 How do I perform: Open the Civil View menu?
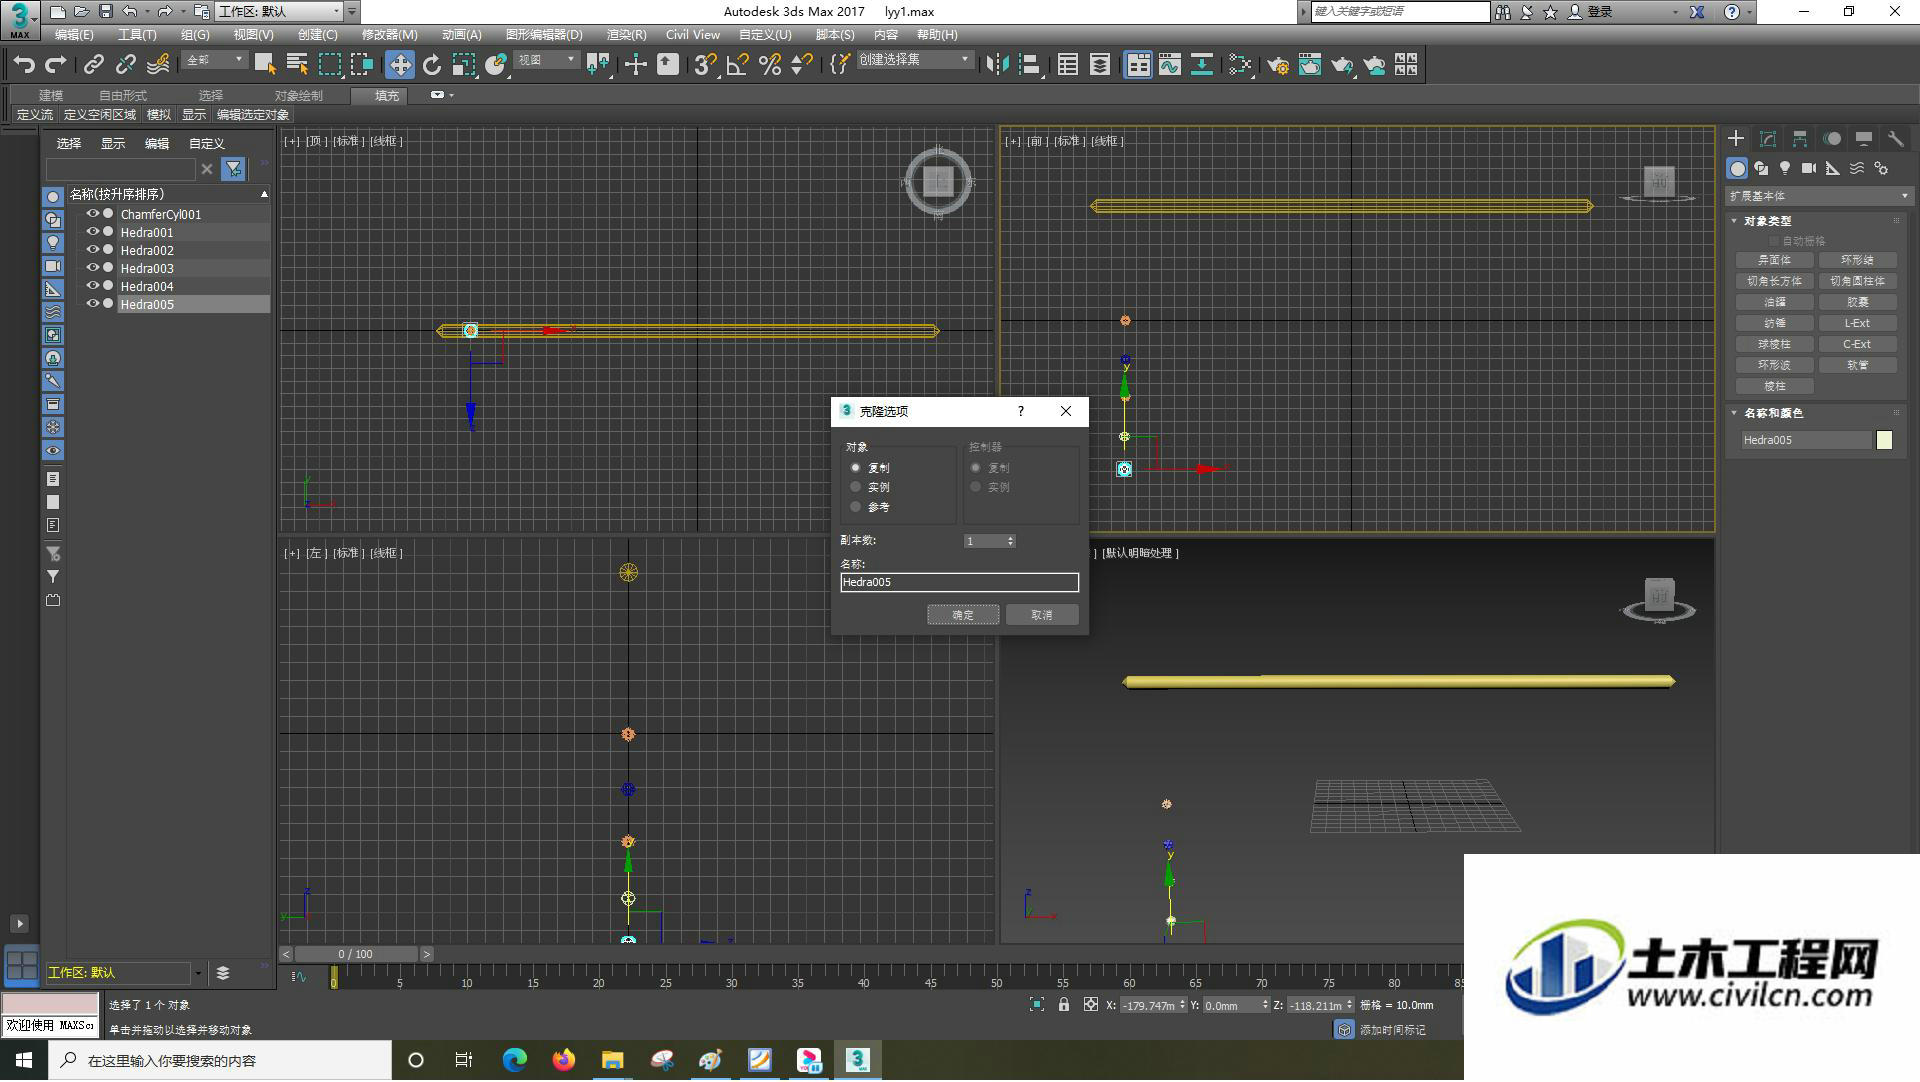click(x=693, y=35)
